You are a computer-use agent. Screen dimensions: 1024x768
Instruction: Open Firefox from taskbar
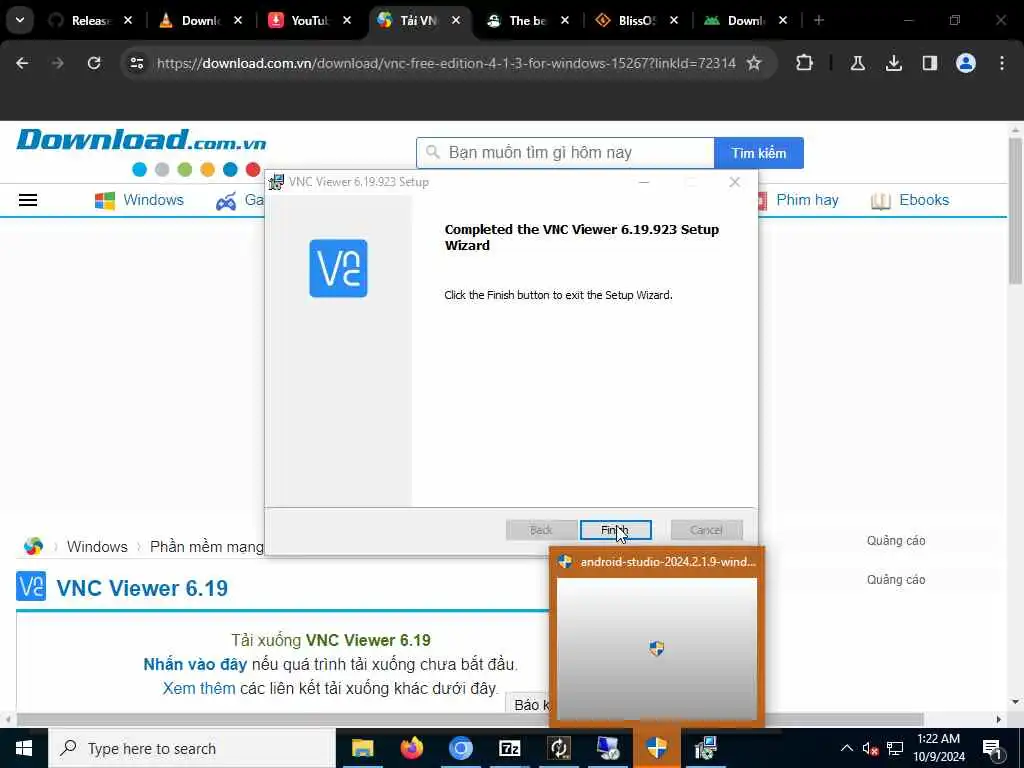[x=411, y=748]
